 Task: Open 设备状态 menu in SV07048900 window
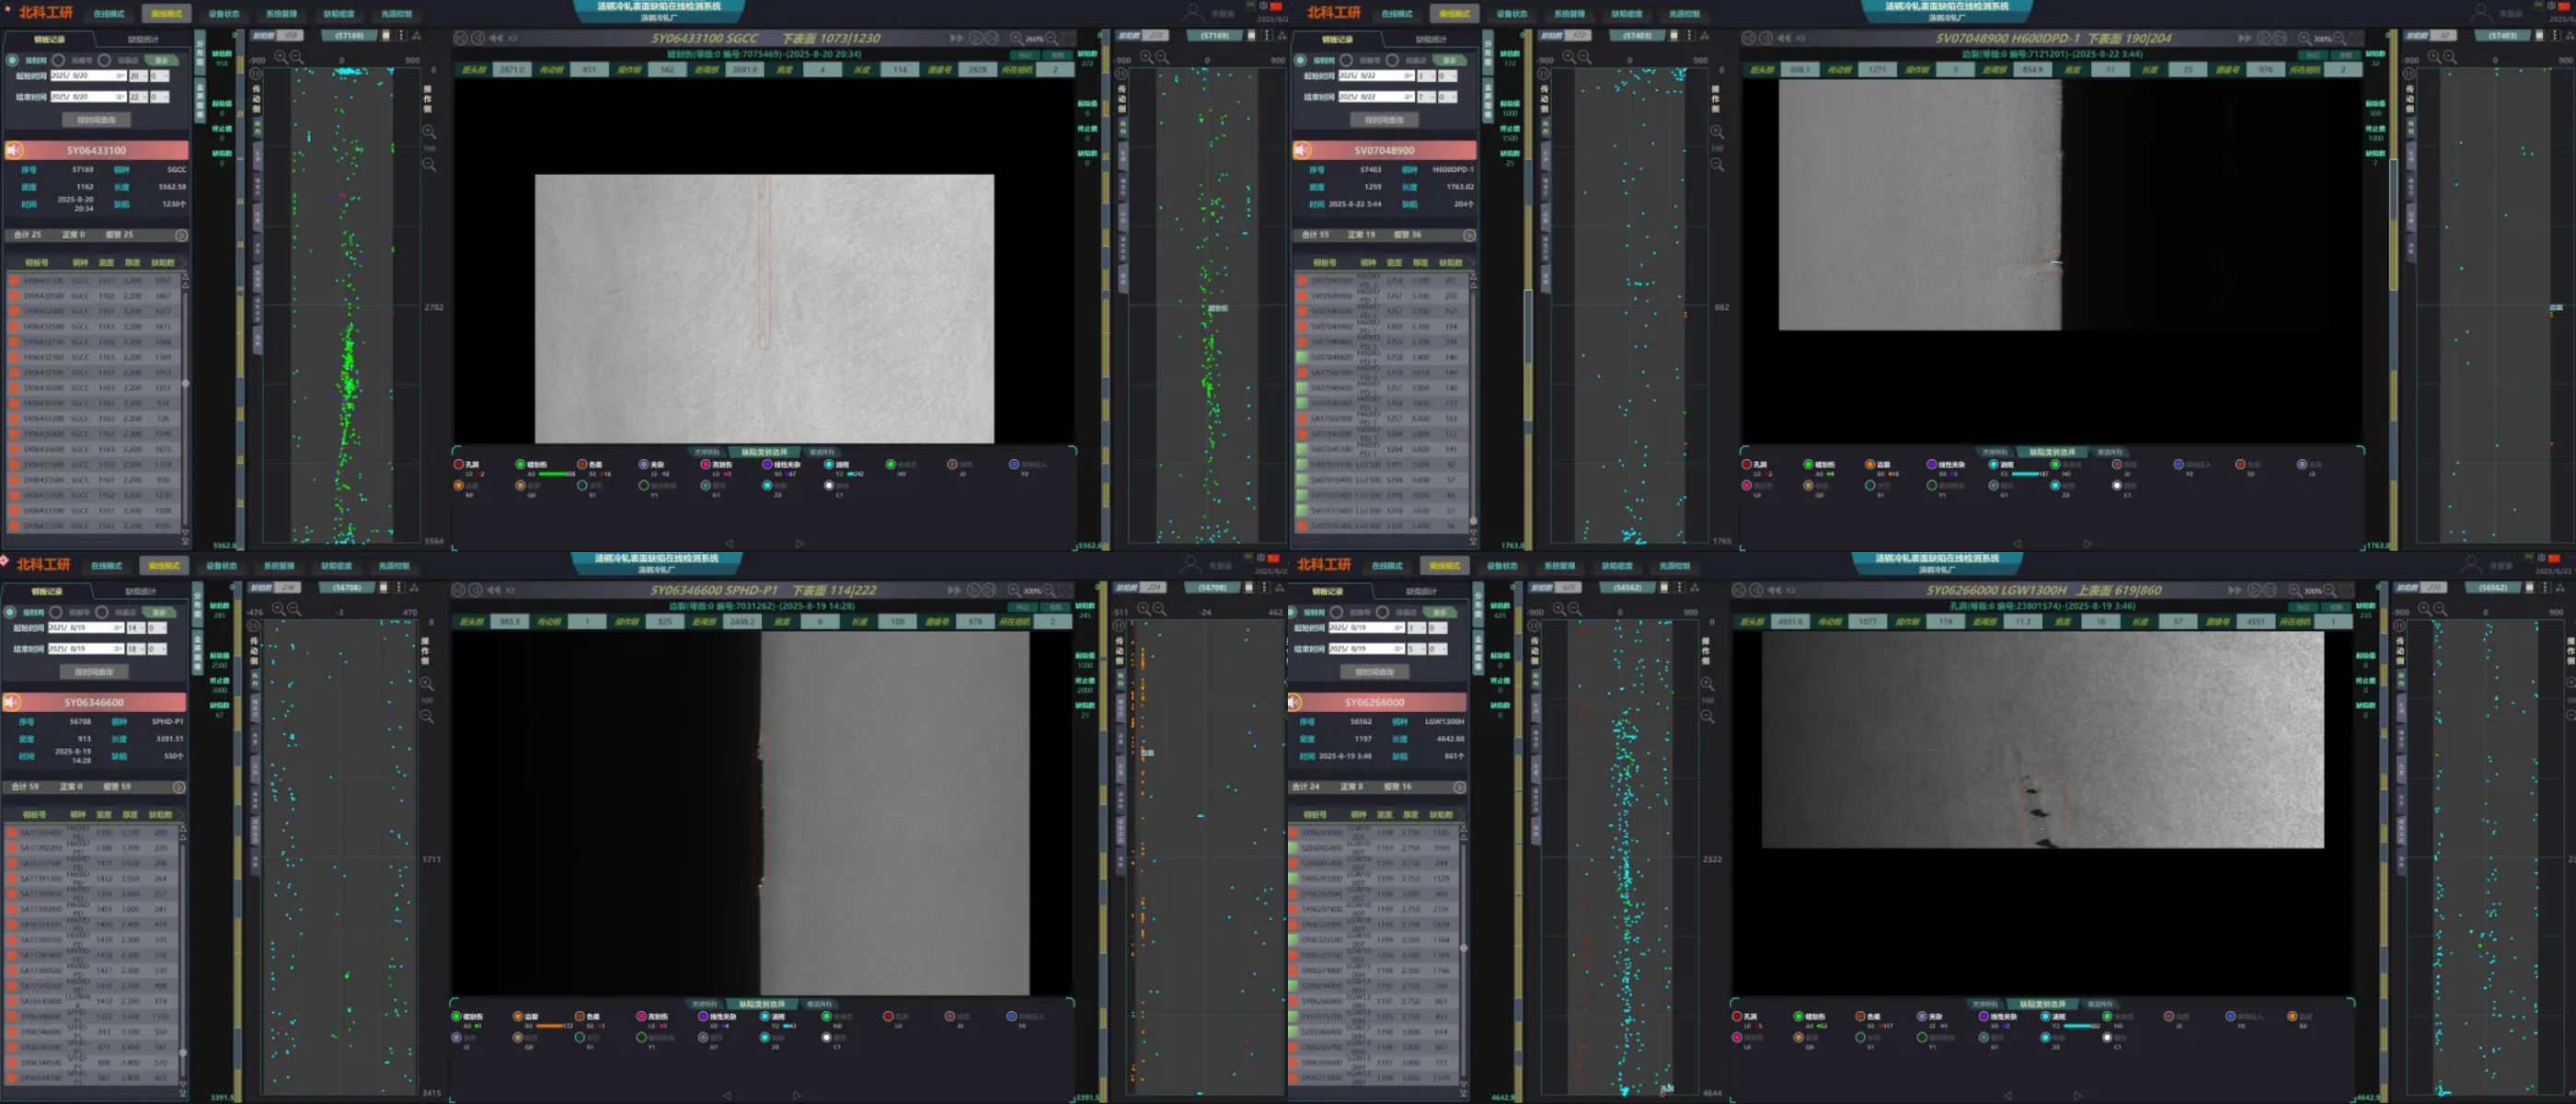click(x=1511, y=14)
